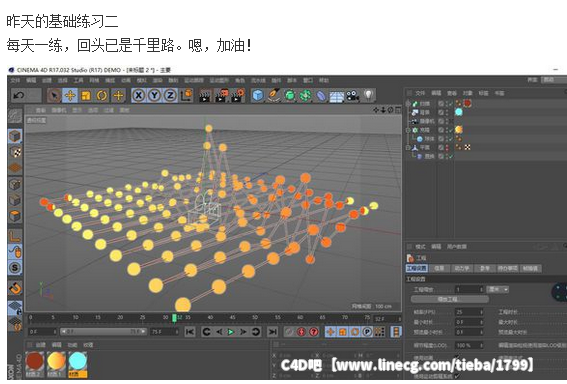The width and height of the screenshot is (567, 384).
Task: Play the animation forward
Action: pos(231,332)
